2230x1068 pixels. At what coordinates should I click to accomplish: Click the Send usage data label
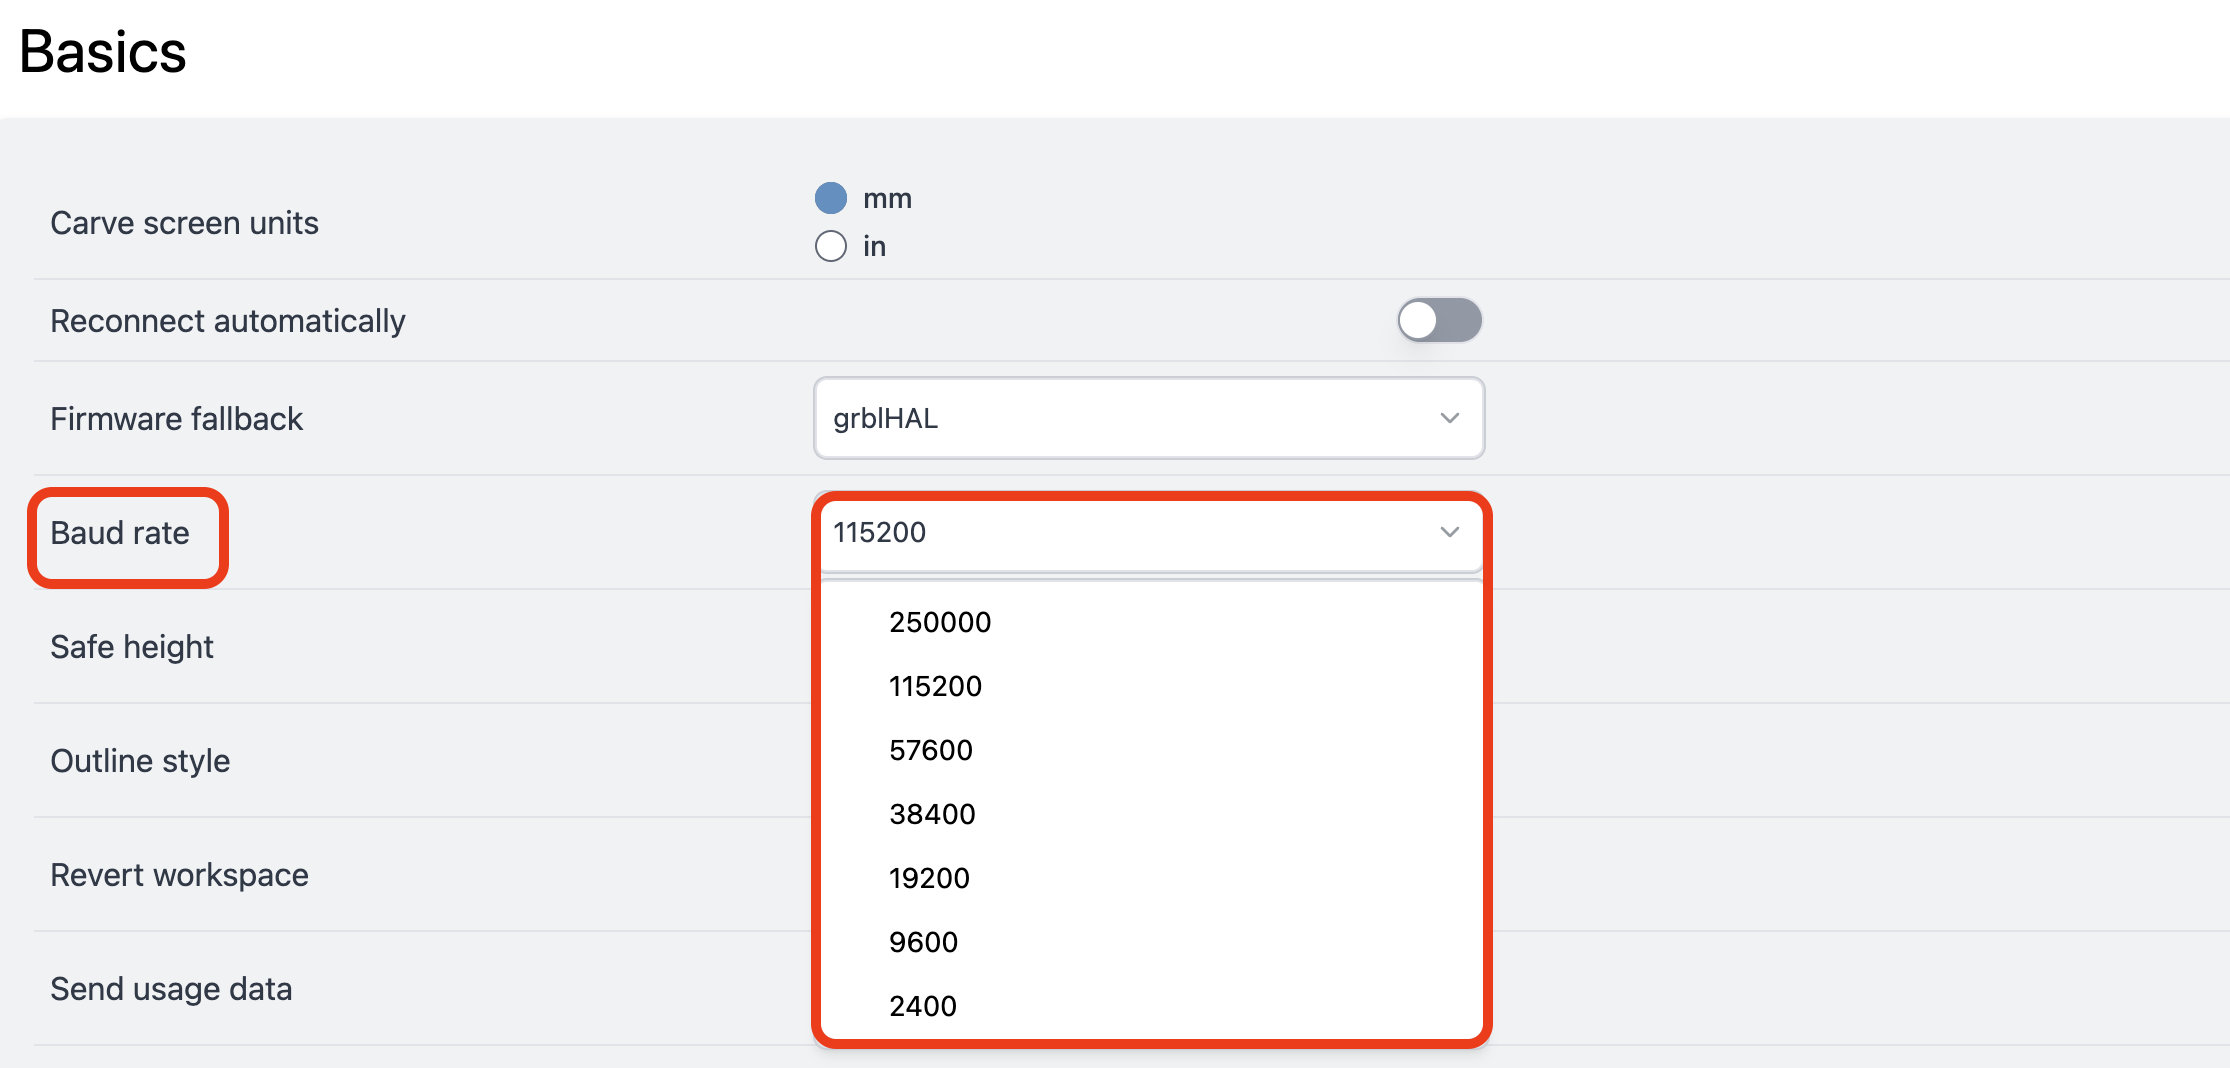click(x=171, y=989)
